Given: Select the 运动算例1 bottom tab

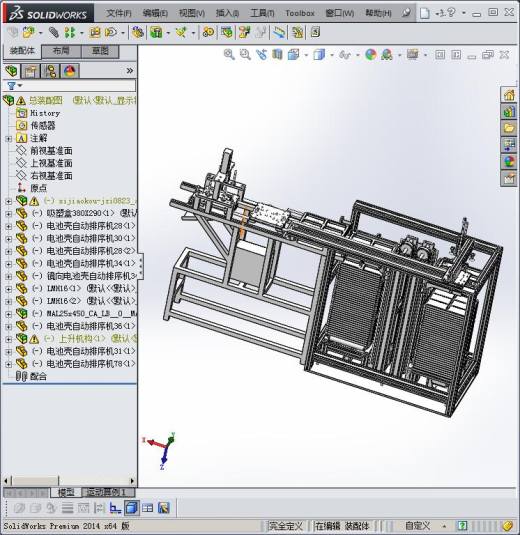Looking at the screenshot, I should coord(108,492).
